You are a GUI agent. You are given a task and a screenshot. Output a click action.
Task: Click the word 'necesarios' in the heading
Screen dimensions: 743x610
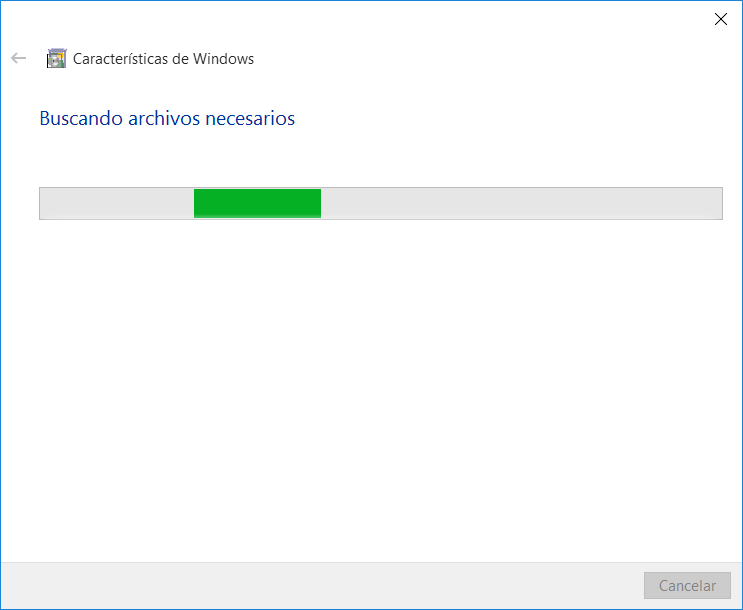[250, 119]
